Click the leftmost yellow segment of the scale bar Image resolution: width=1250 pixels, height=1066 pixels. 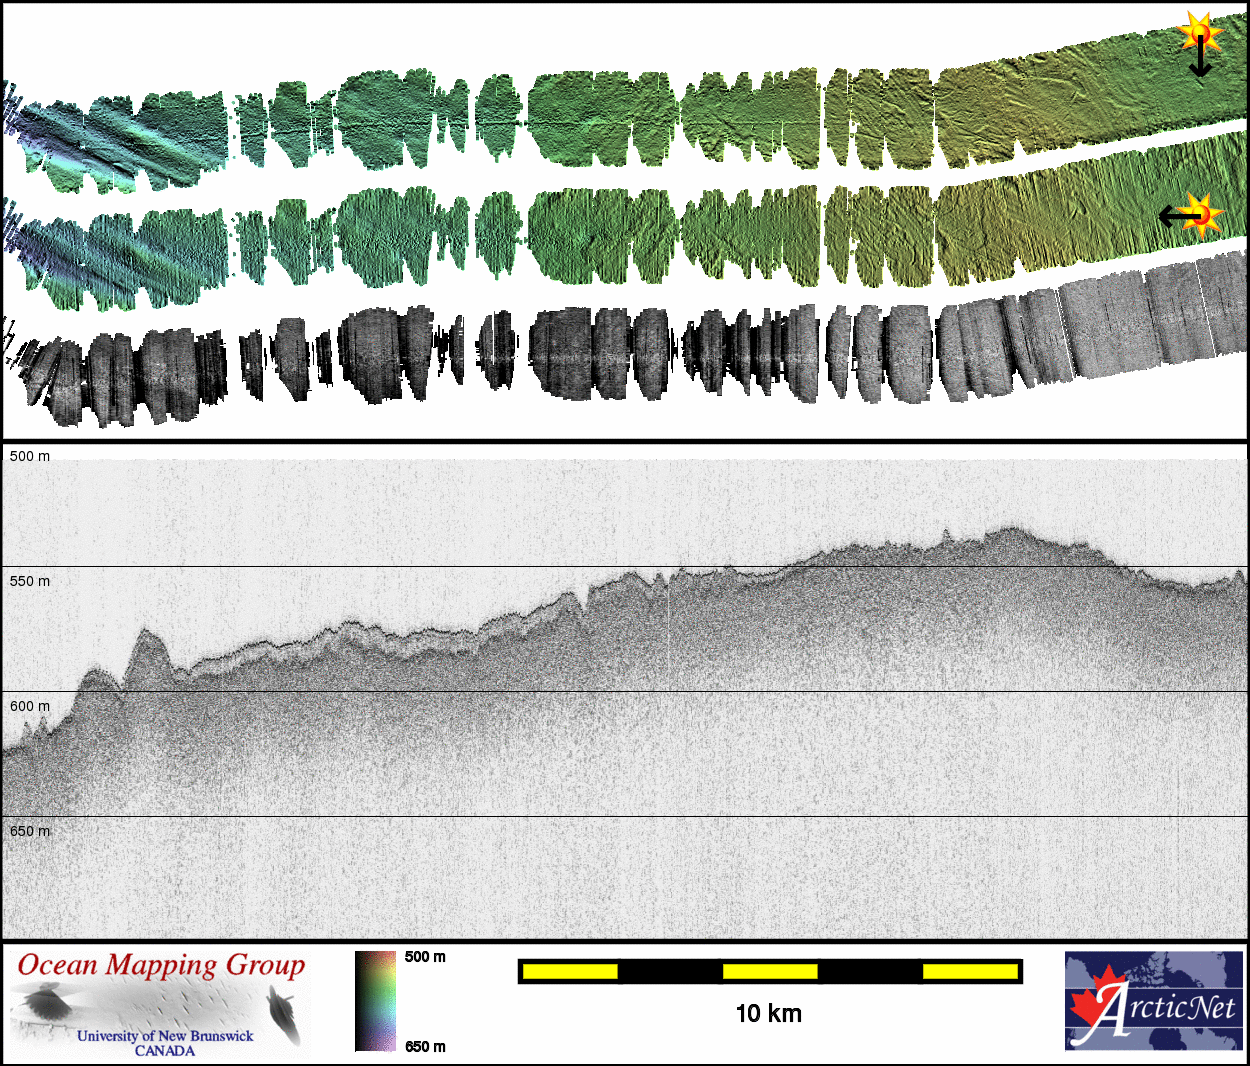[x=570, y=971]
